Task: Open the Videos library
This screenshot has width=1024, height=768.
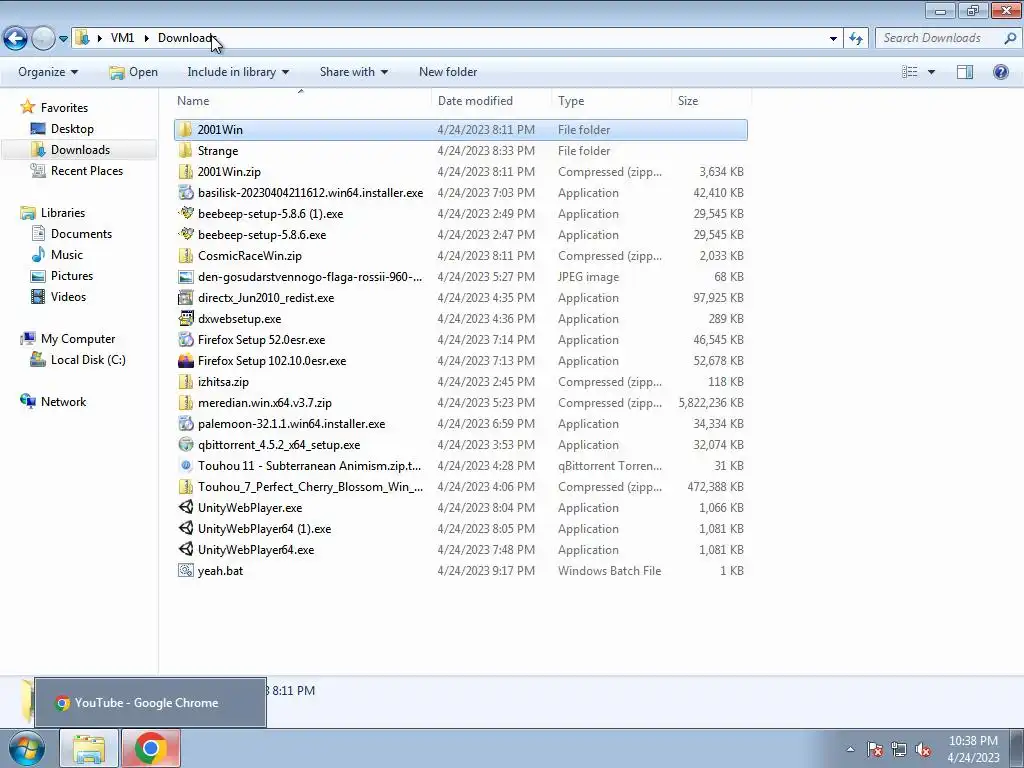Action: [68, 296]
